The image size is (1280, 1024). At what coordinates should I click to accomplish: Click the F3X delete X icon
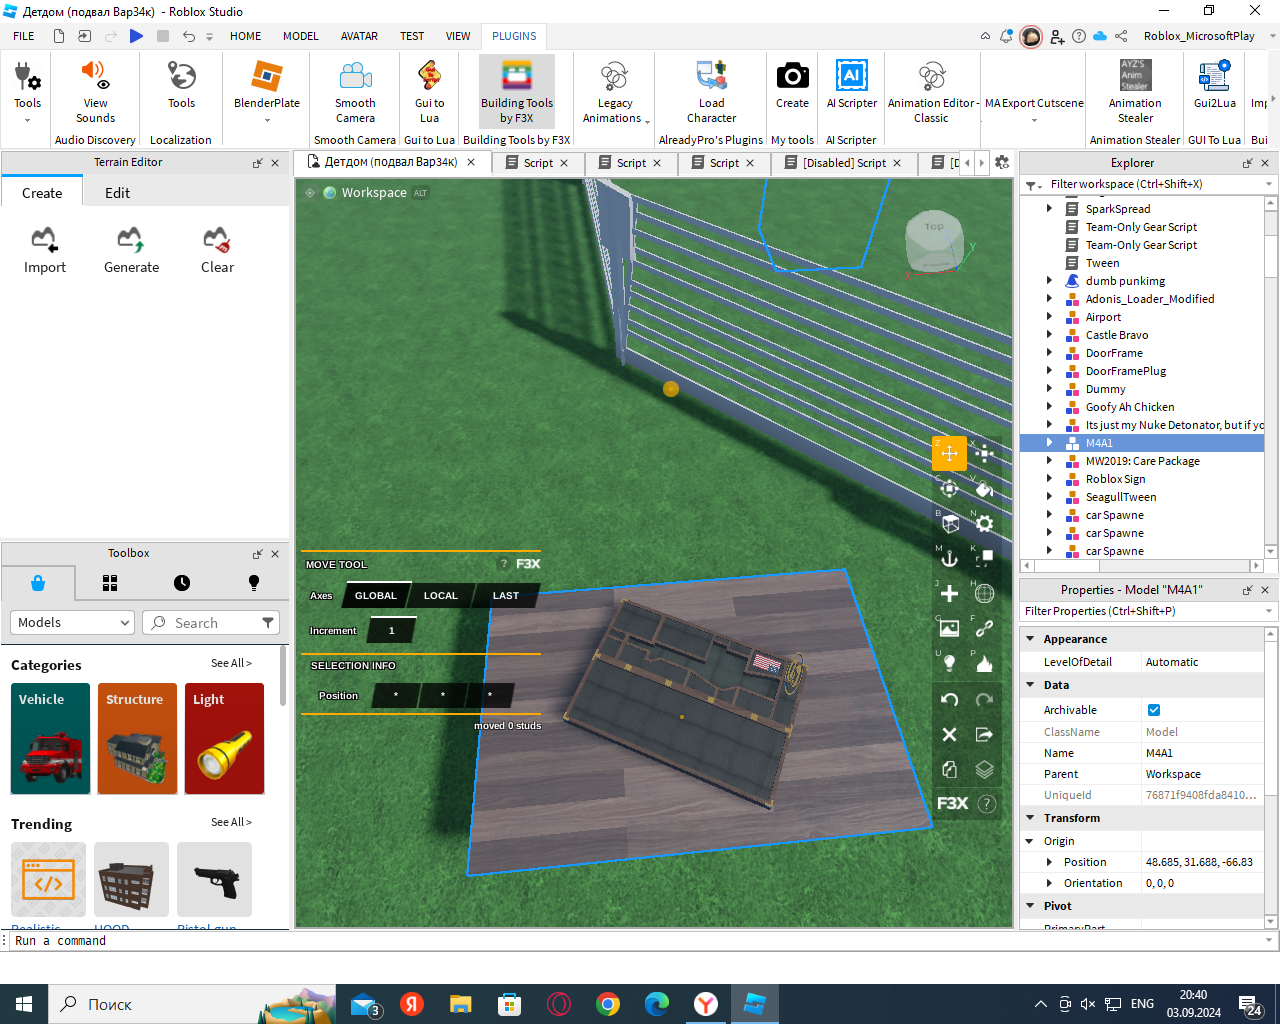[x=949, y=735]
